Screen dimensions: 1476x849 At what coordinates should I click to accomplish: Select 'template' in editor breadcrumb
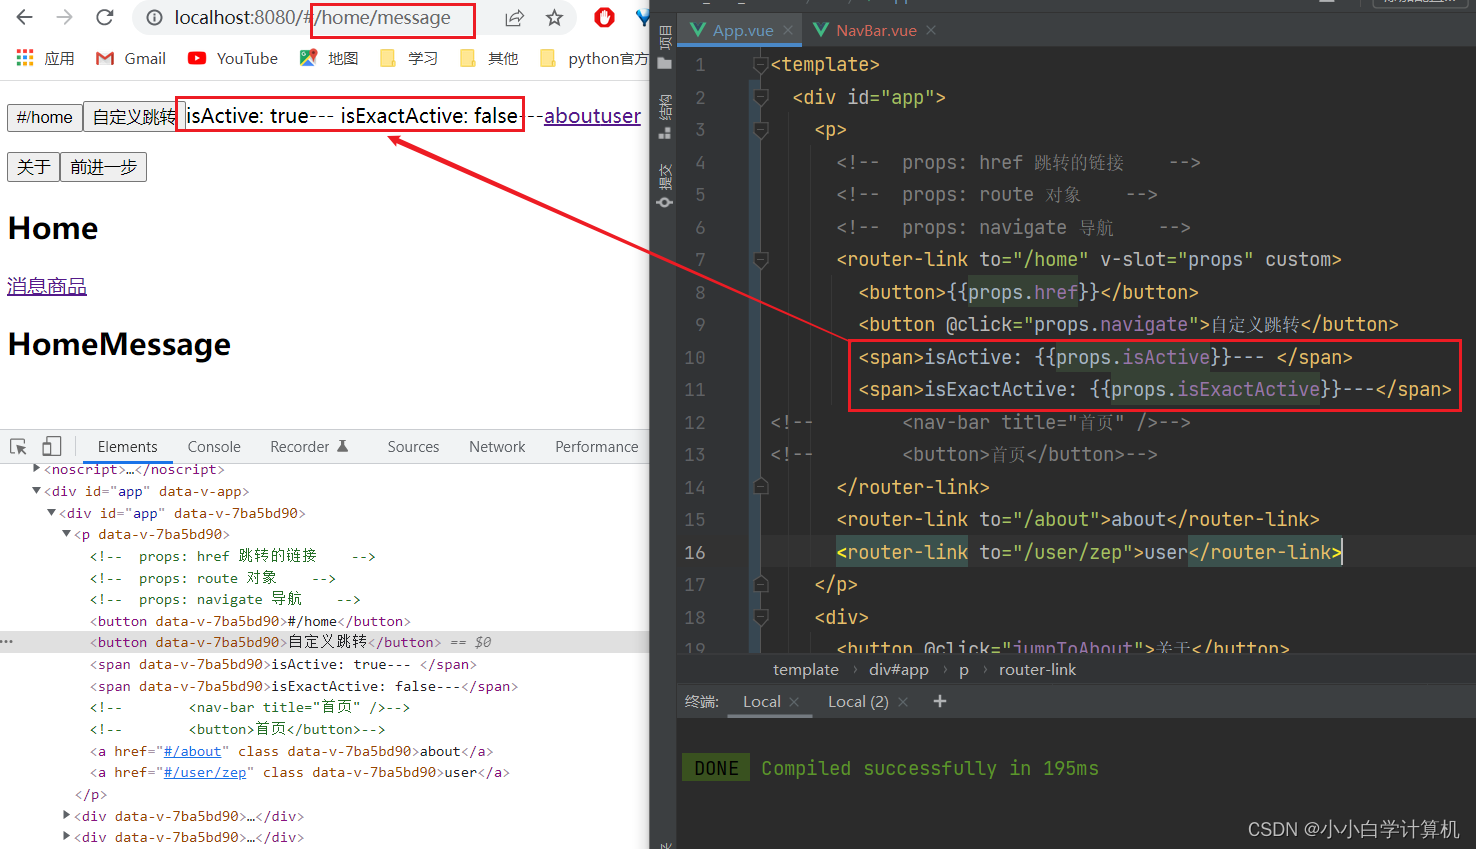(806, 669)
